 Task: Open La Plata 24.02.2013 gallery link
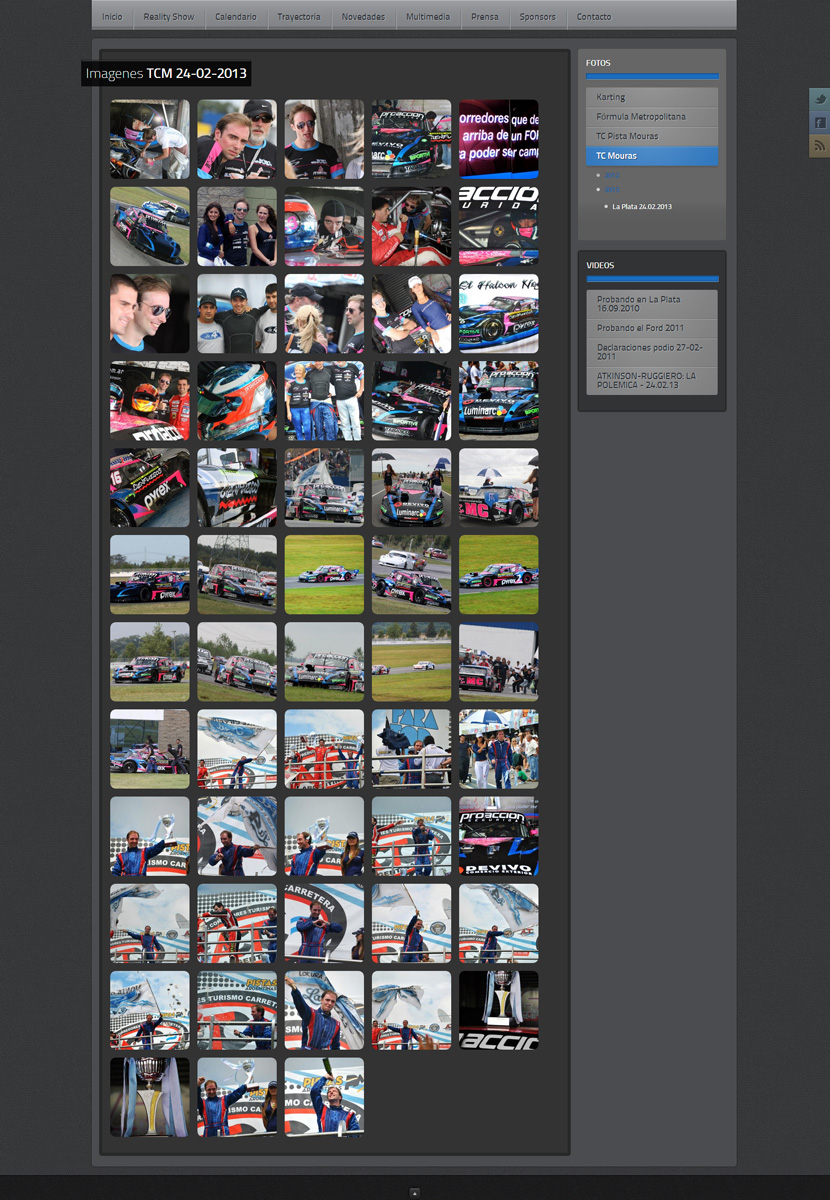click(642, 206)
